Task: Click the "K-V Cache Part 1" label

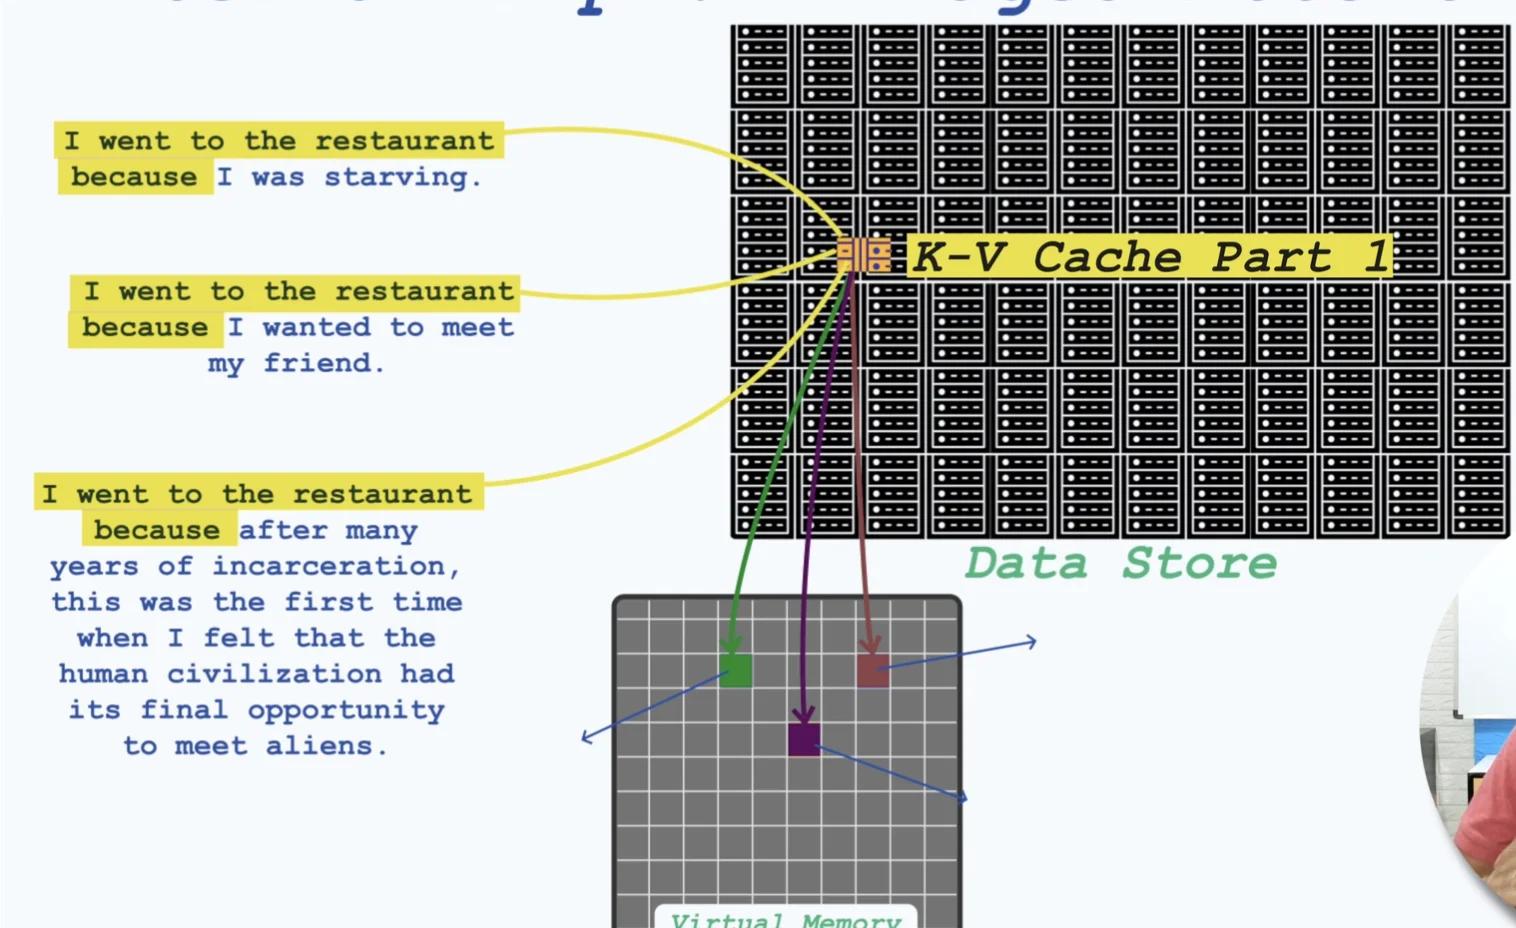Action: pyautogui.click(x=1150, y=257)
